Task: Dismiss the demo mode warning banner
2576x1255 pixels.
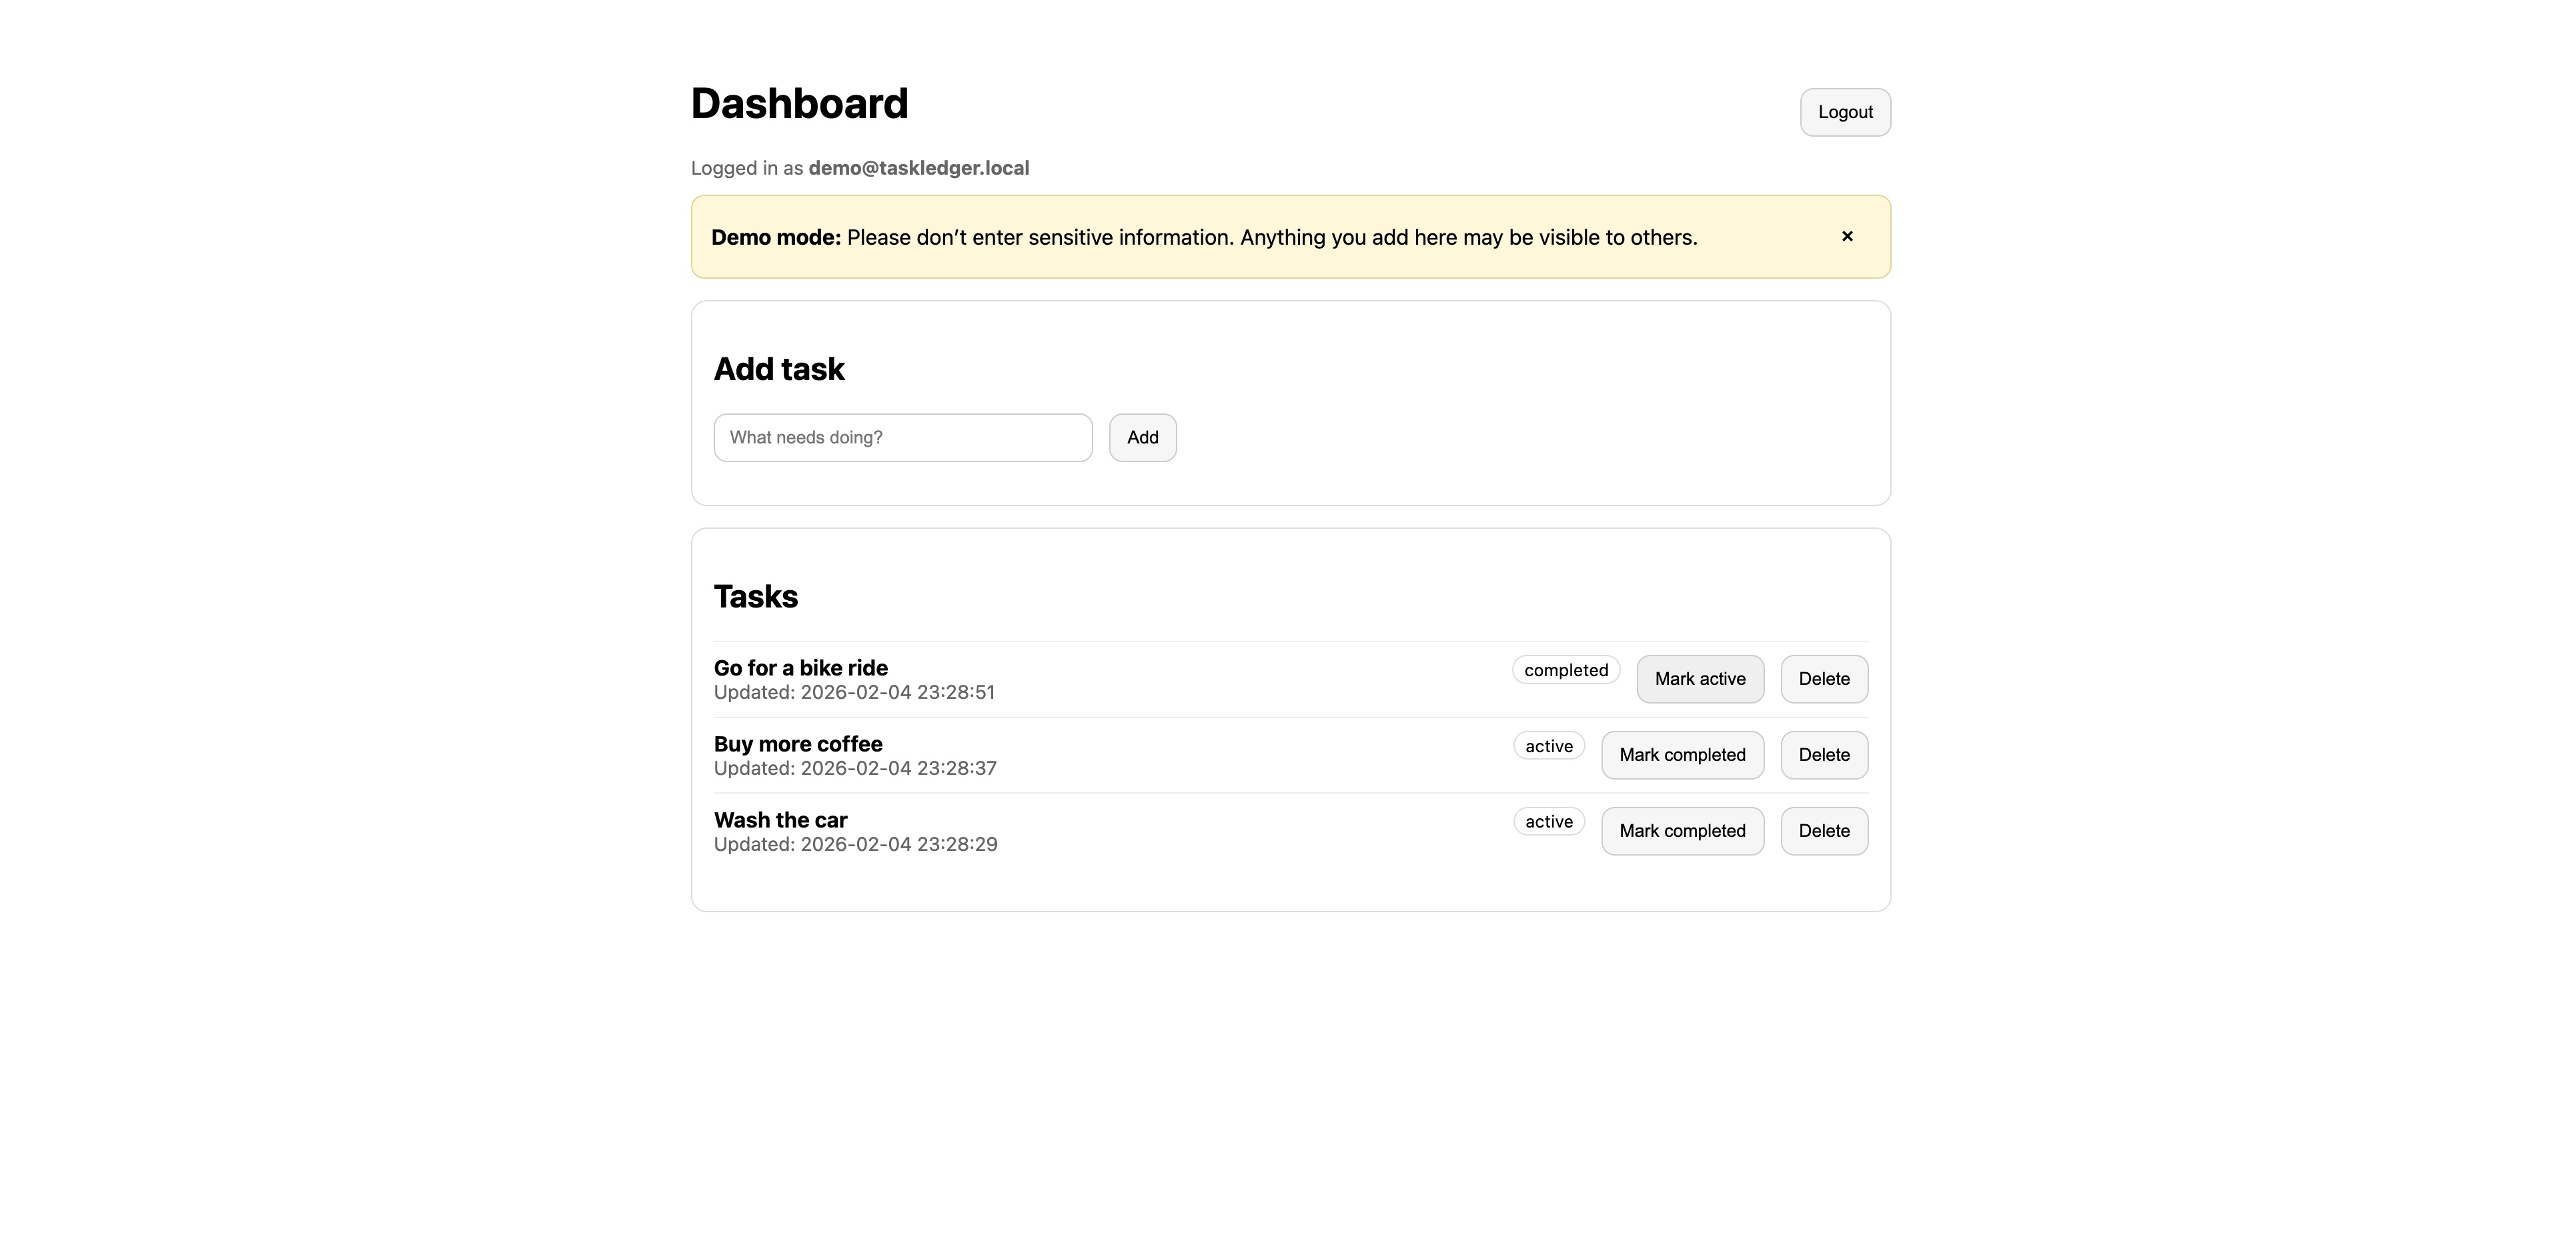Action: [x=1847, y=236]
